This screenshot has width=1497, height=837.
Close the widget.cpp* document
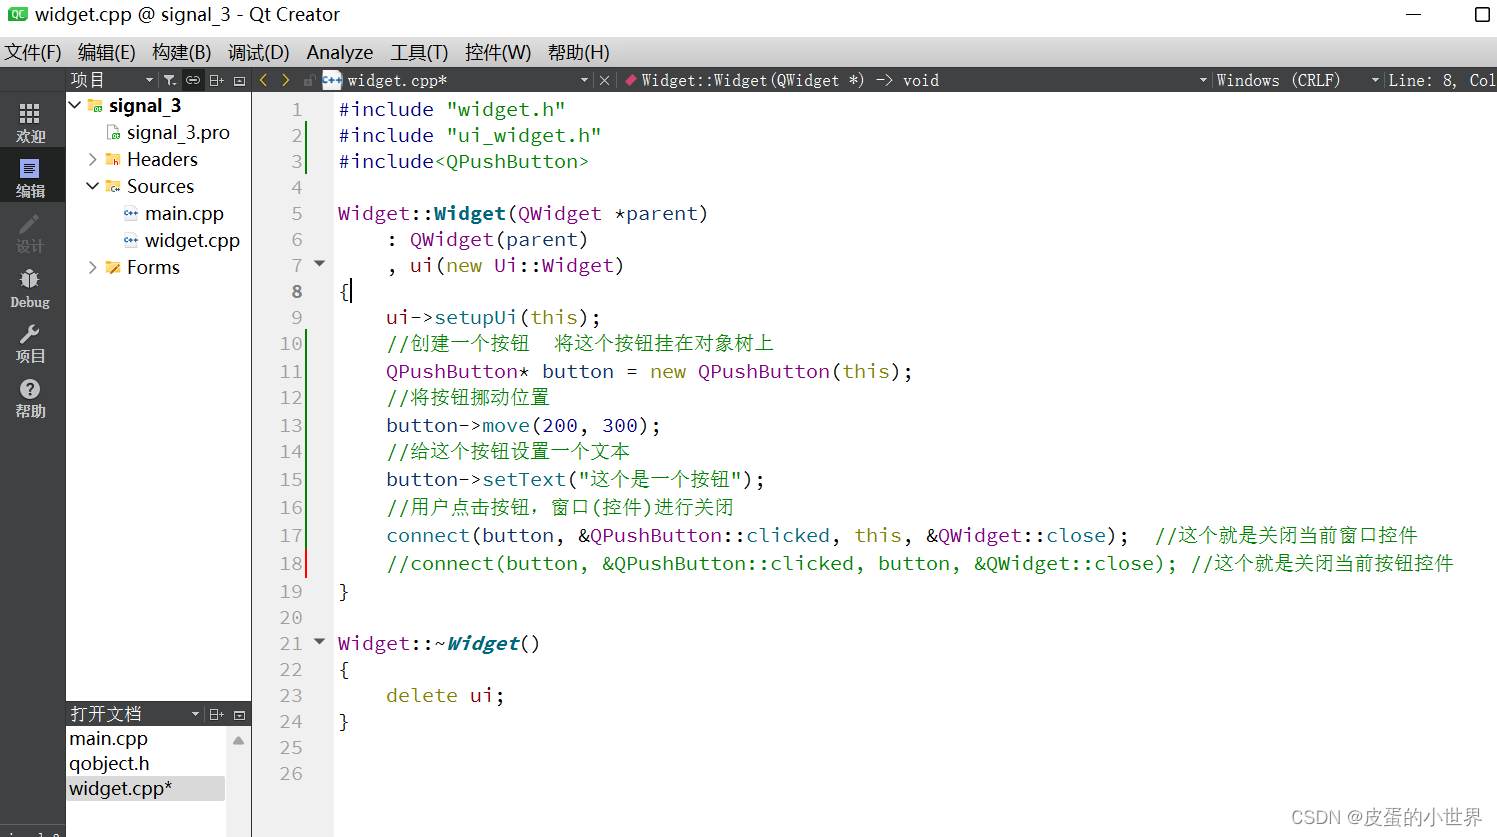[604, 80]
